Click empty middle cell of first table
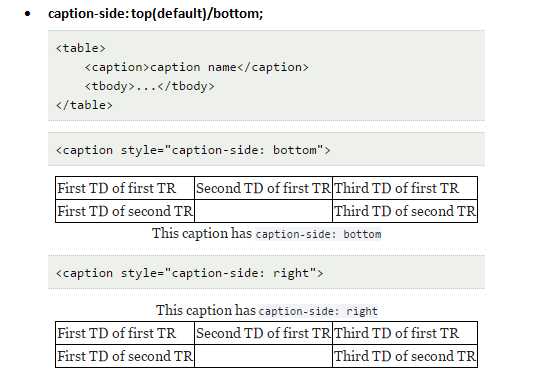 point(263,211)
